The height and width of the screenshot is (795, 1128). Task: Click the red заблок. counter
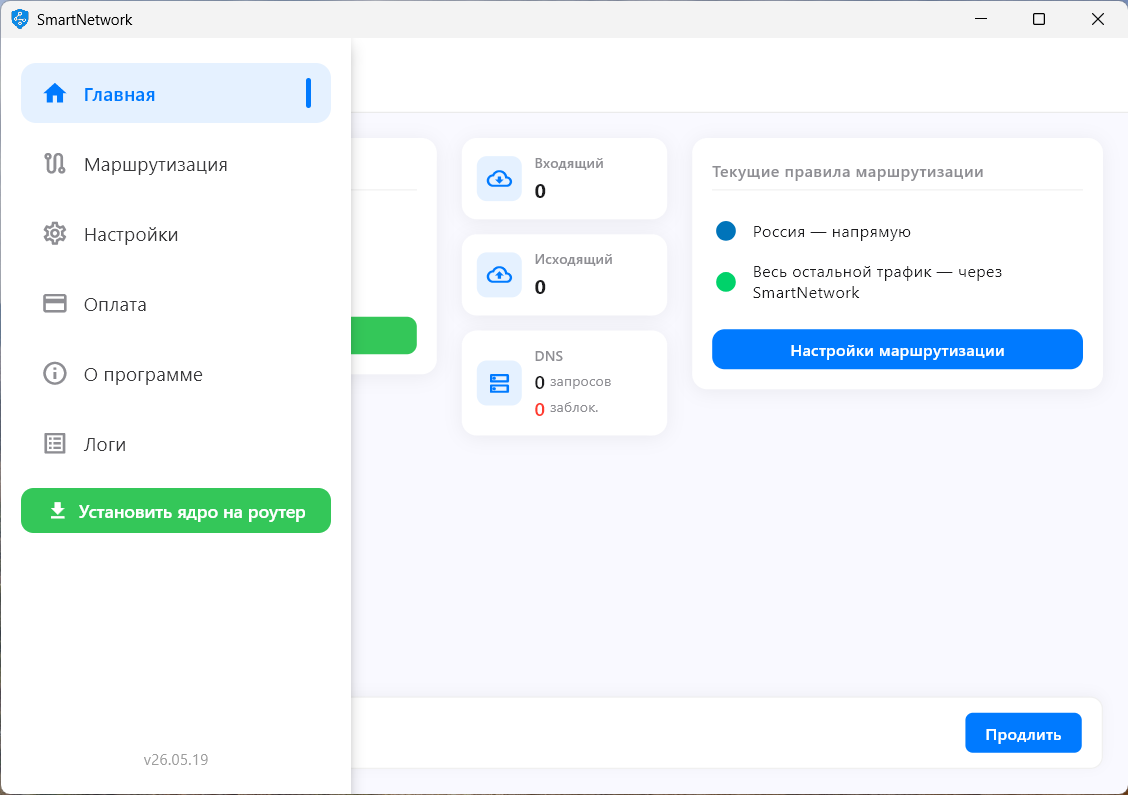click(x=566, y=408)
